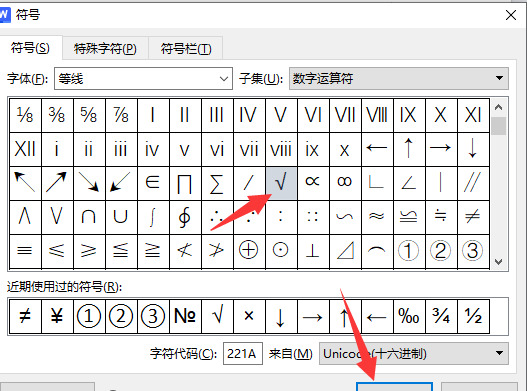527x391 pixels.
Task: Choose the infinity ∞ symbol
Action: tap(345, 183)
